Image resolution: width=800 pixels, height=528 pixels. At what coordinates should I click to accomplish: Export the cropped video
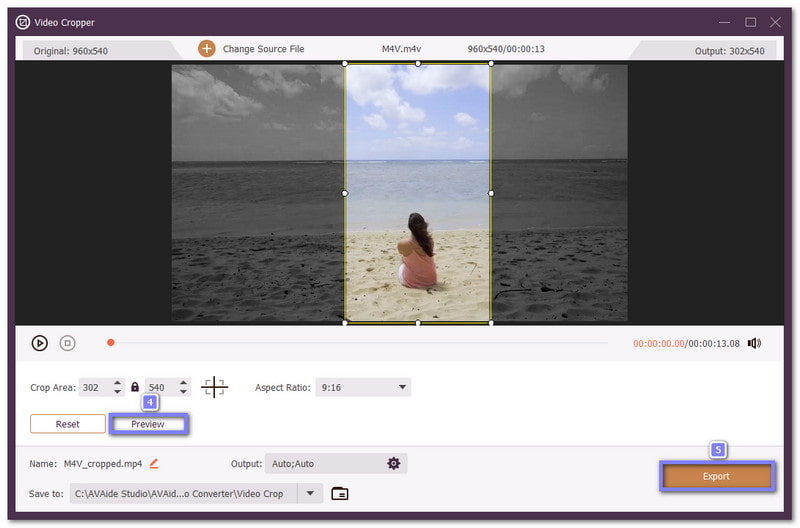coord(716,476)
